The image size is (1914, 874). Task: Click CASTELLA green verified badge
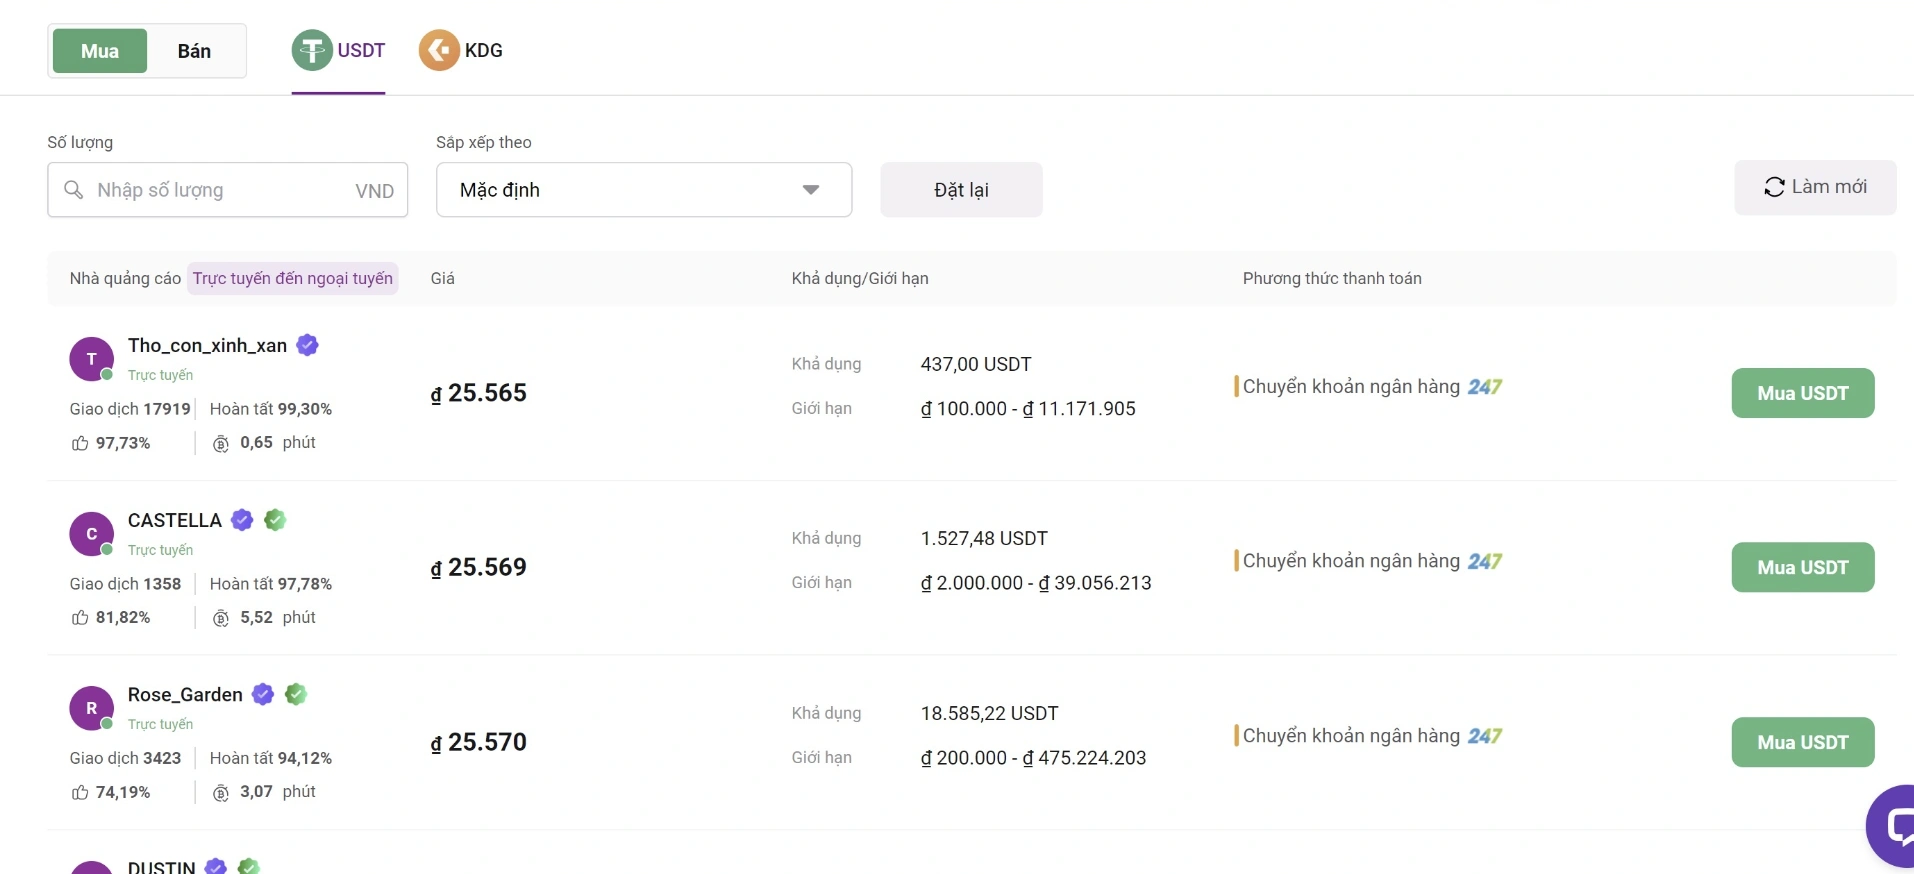(275, 520)
